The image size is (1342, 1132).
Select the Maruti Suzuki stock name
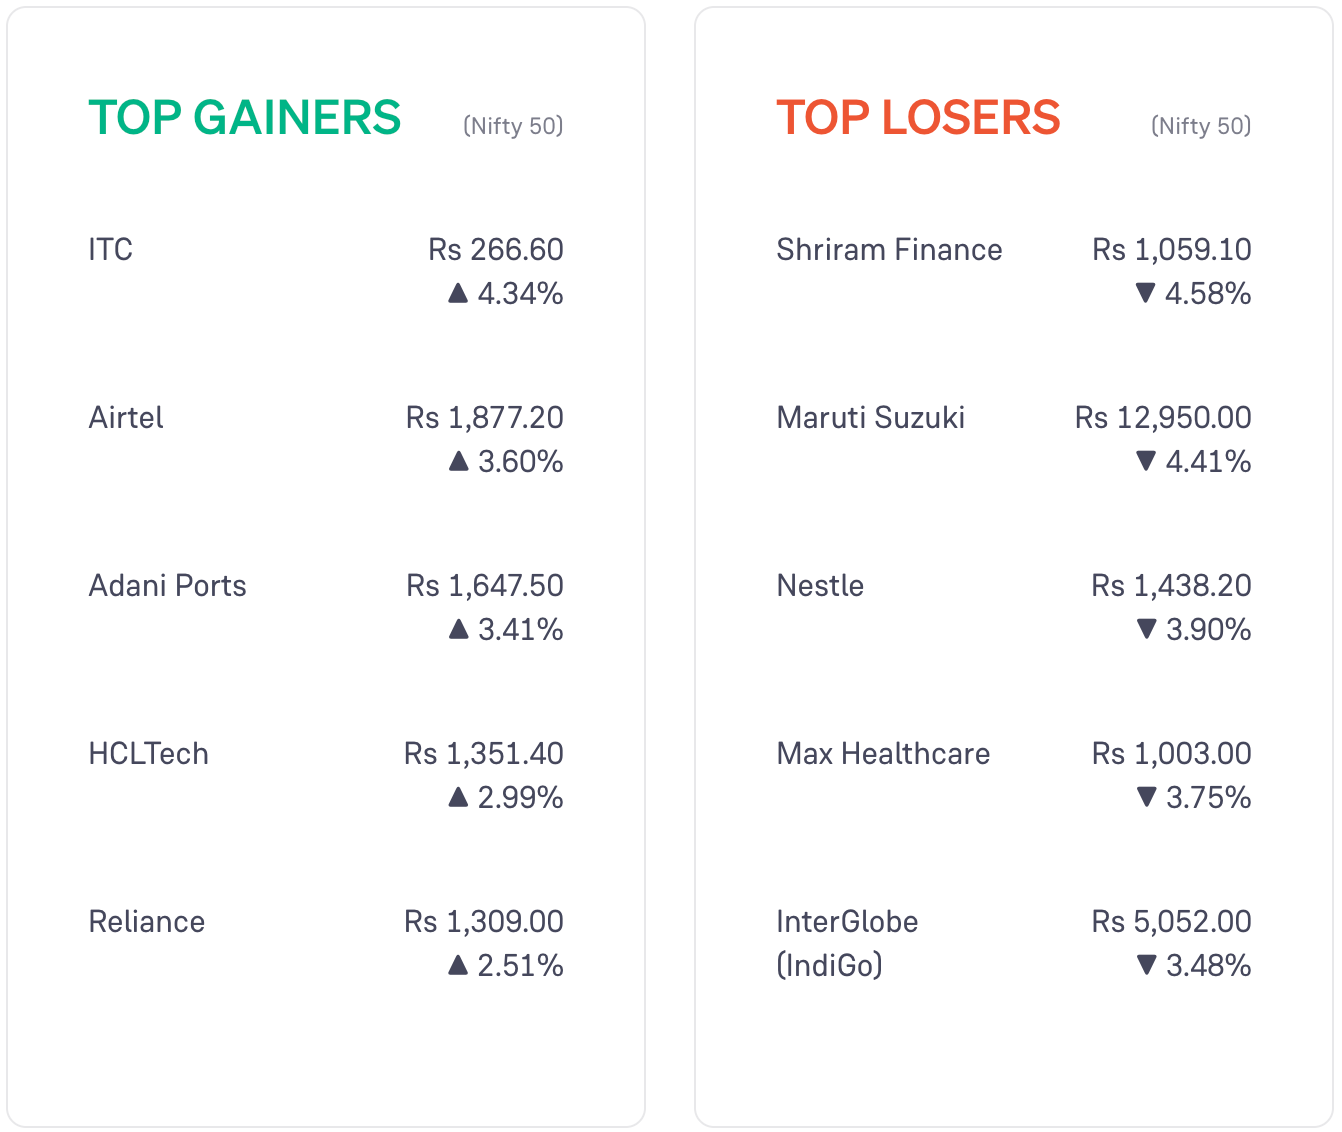[x=871, y=417]
